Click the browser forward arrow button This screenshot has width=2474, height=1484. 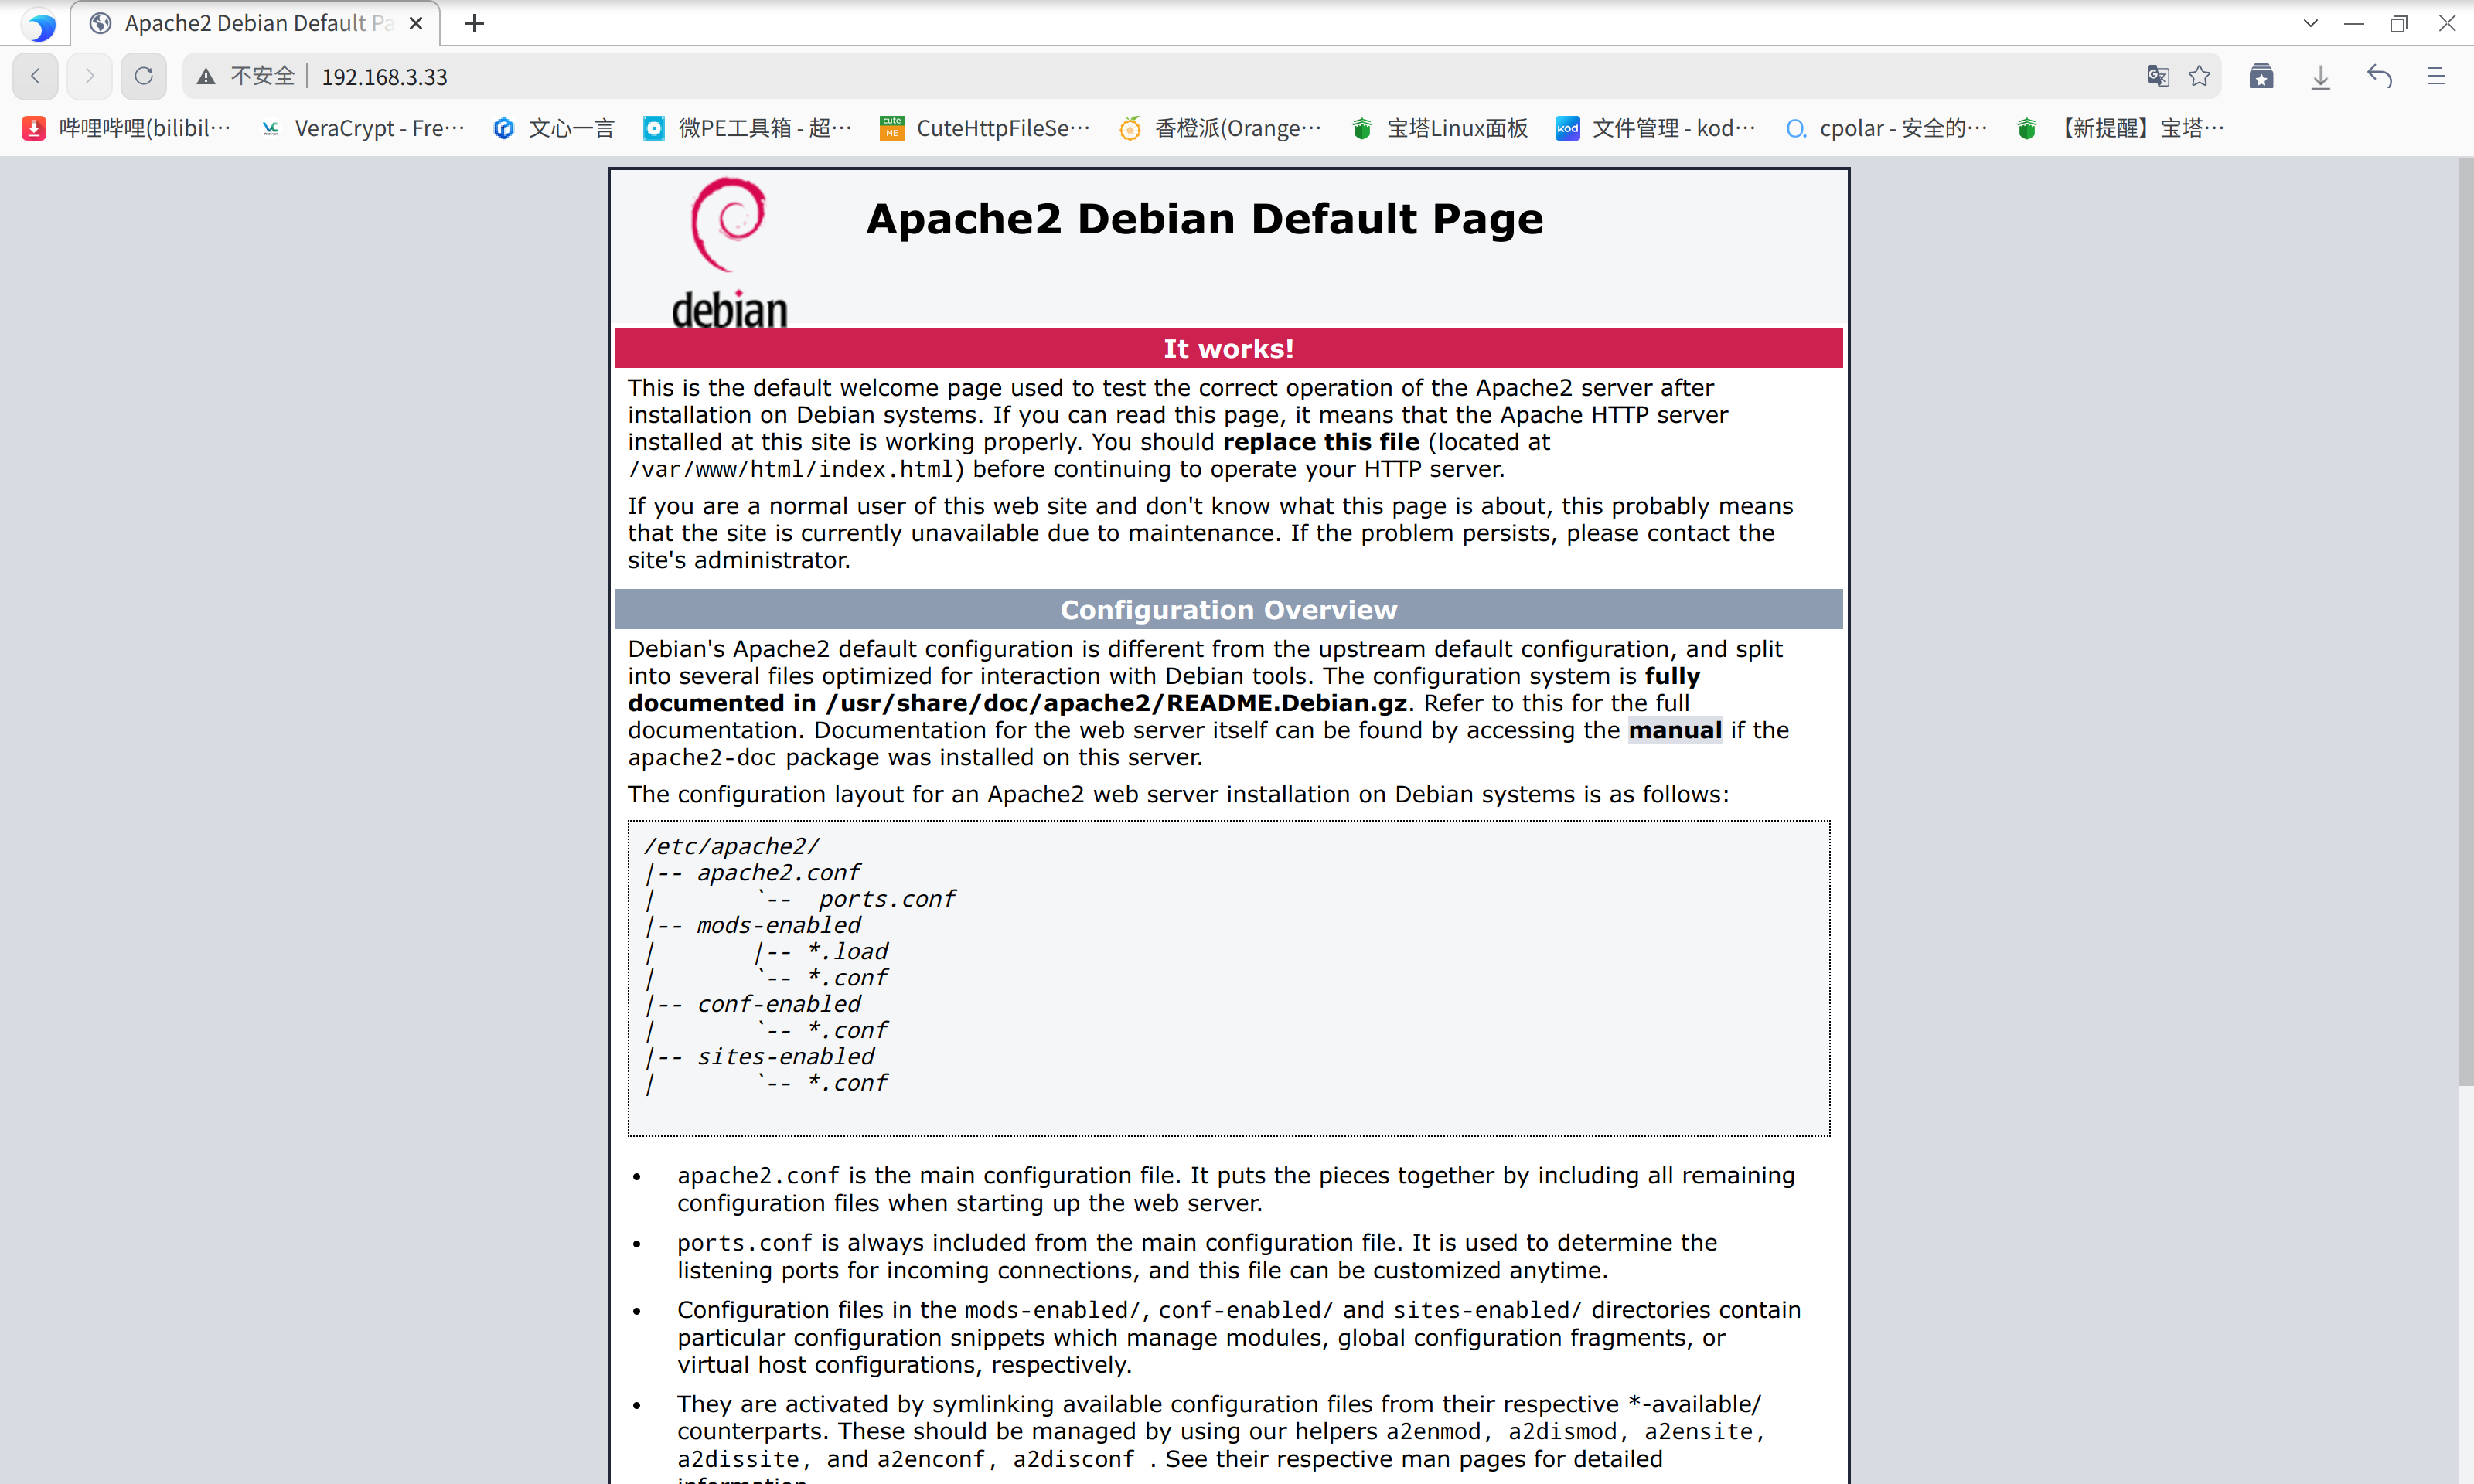pyautogui.click(x=90, y=76)
